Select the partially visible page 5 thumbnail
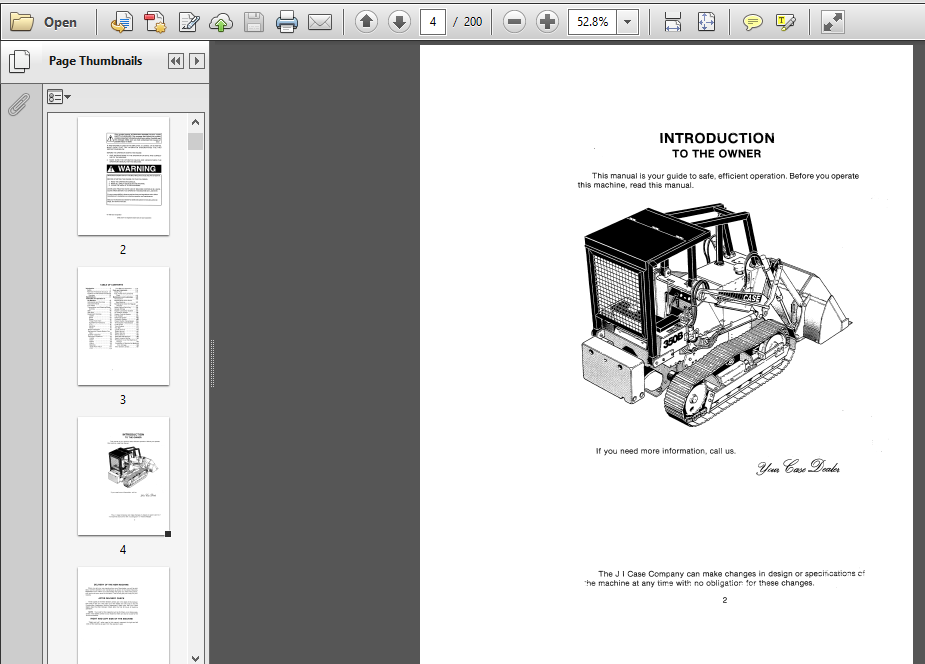925x664 pixels. 123,615
